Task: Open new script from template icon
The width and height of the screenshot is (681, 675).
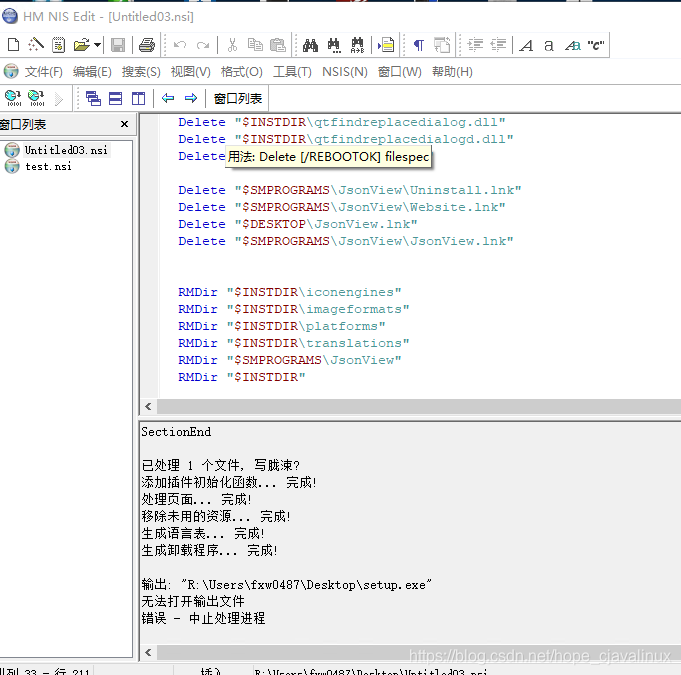Action: click(58, 45)
